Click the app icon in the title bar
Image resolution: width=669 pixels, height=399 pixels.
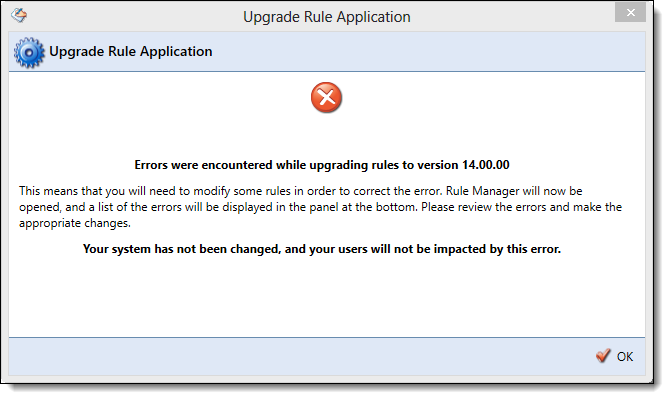click(x=19, y=16)
